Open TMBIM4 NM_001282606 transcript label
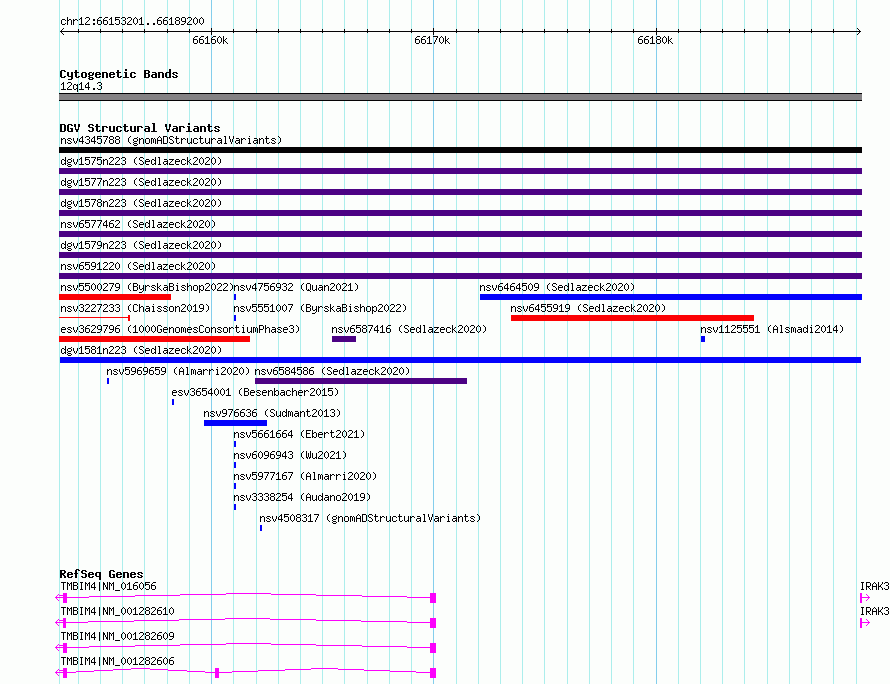 (117, 661)
